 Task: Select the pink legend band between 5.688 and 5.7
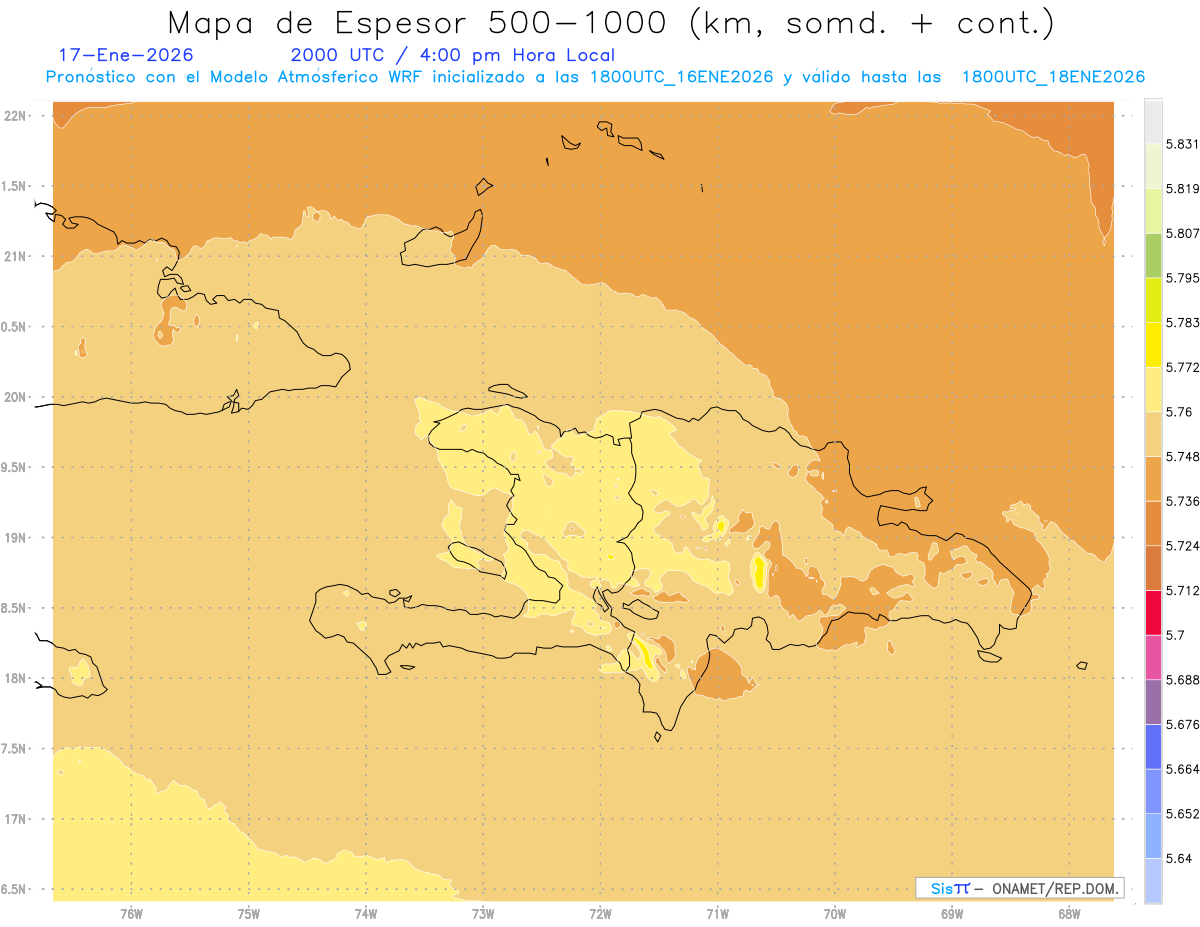point(1153,657)
